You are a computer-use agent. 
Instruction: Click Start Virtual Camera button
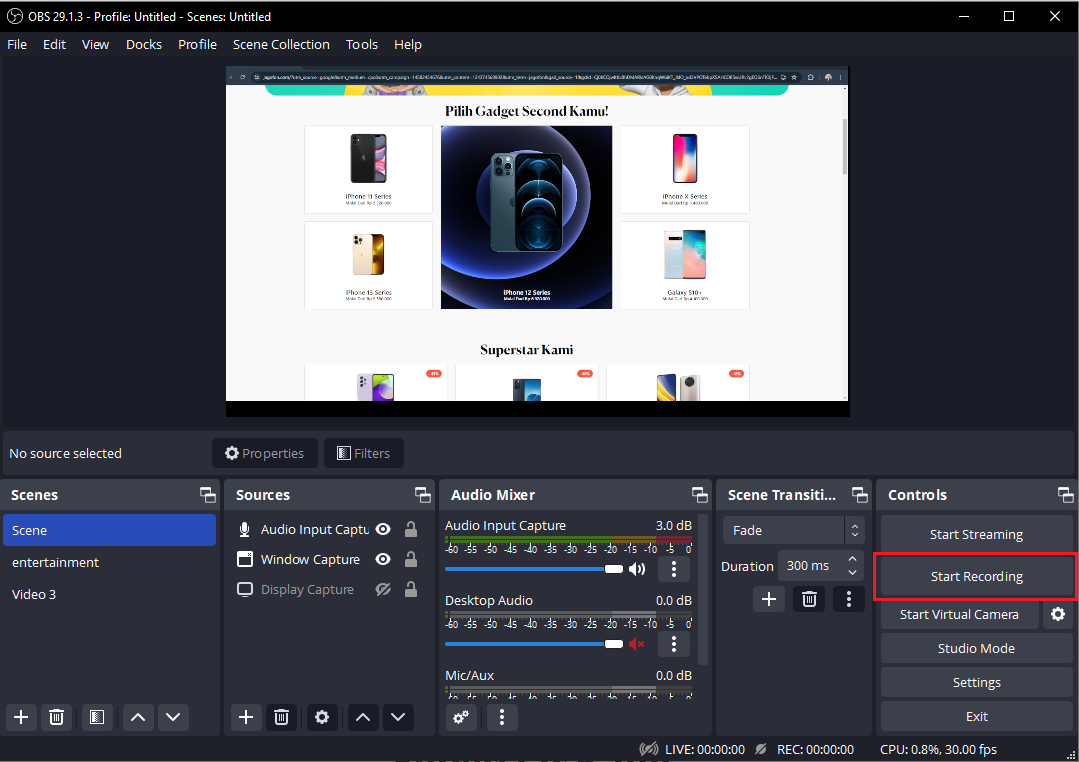point(959,614)
